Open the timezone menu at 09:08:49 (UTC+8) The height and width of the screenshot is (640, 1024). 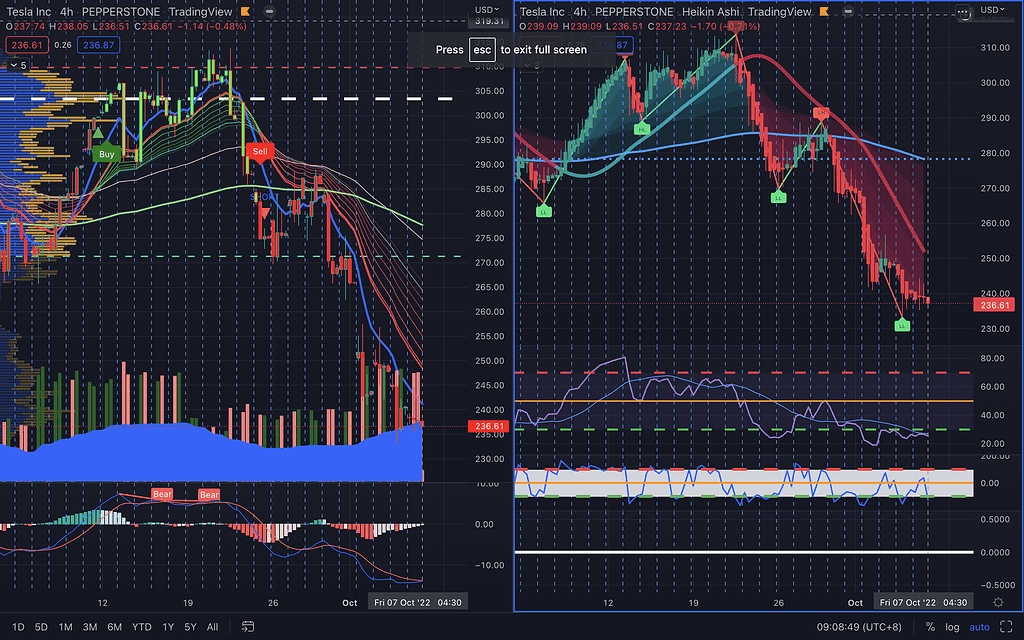859,626
